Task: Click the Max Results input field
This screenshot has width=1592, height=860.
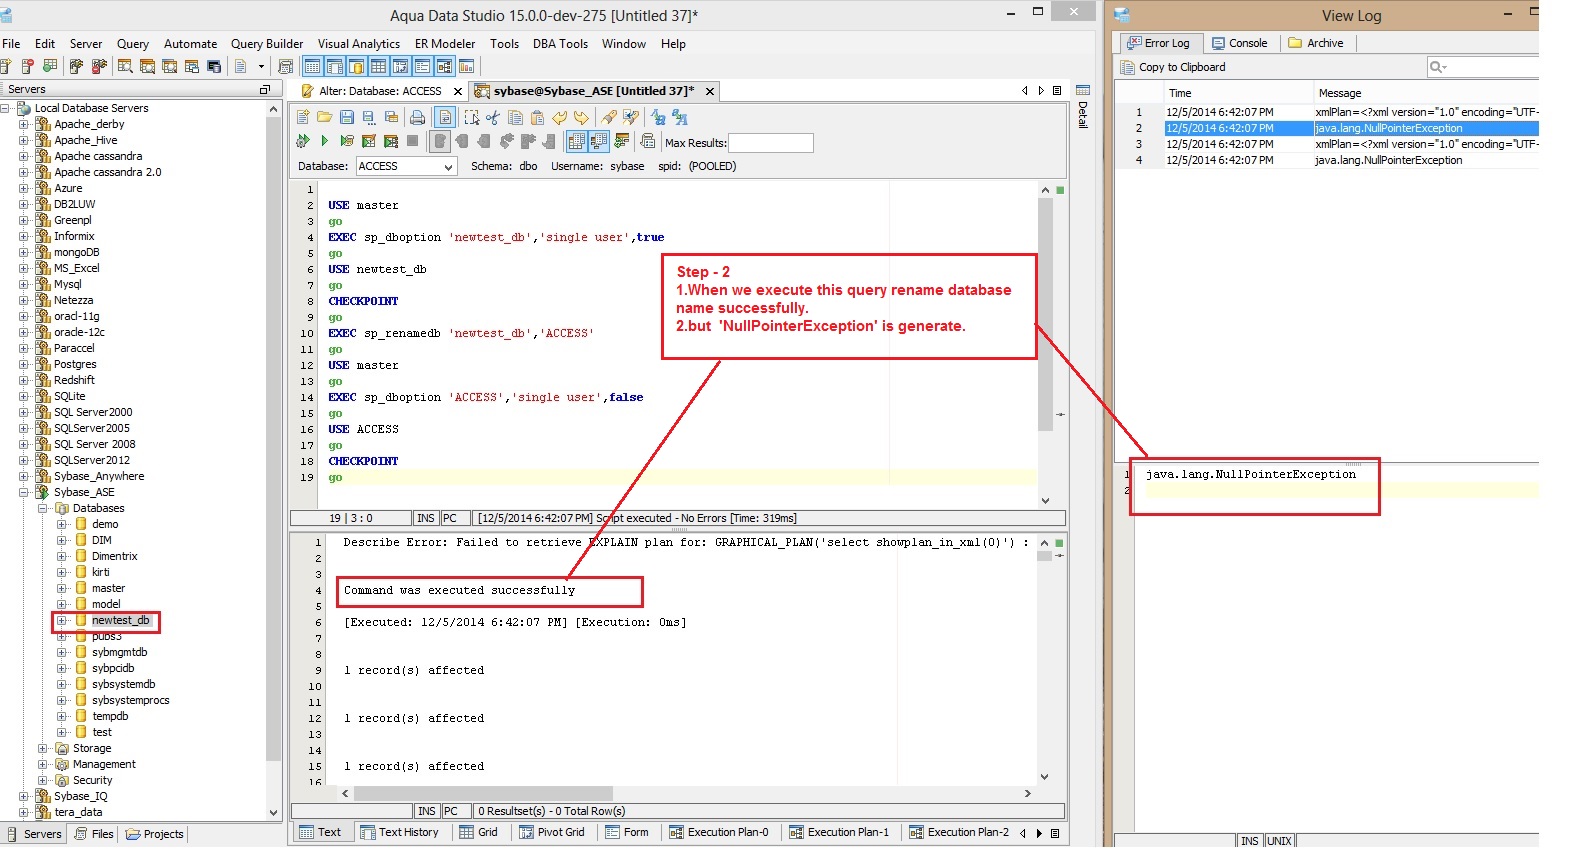Action: [x=770, y=143]
